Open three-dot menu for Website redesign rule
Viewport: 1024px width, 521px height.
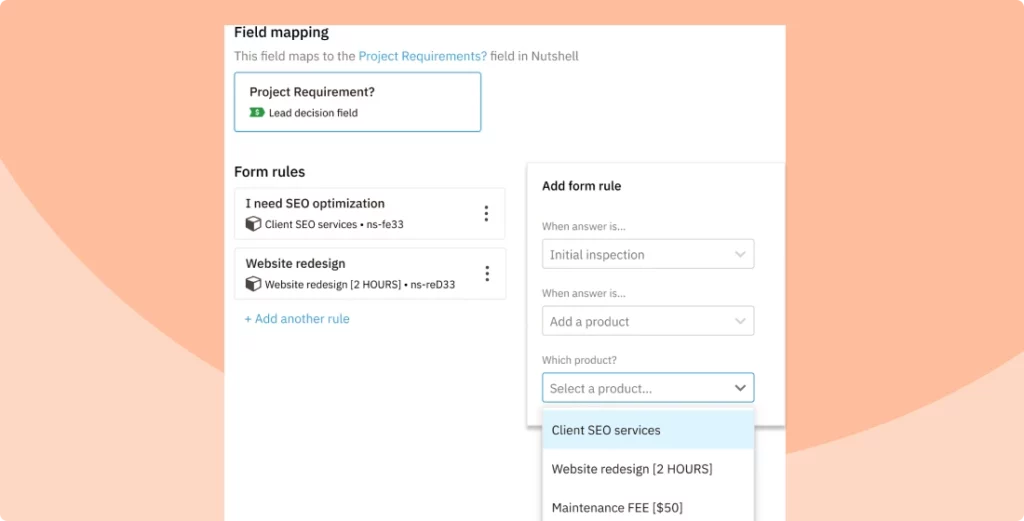coord(486,273)
